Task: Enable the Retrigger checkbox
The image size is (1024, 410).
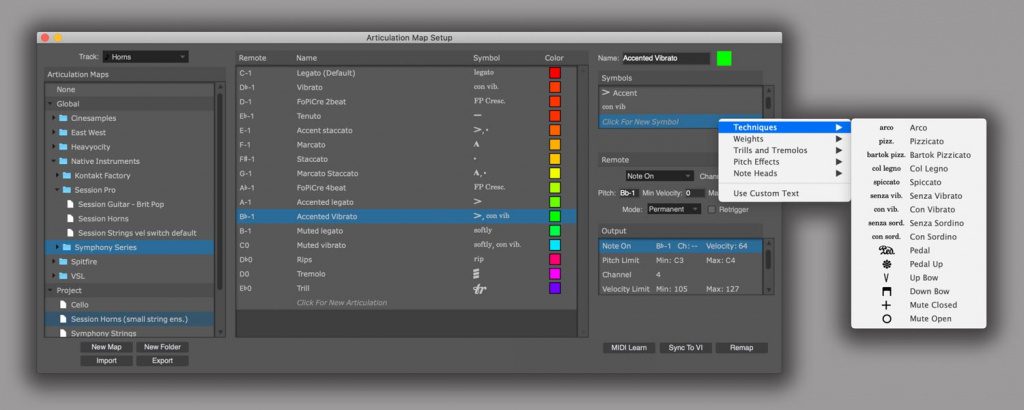Action: [712, 210]
